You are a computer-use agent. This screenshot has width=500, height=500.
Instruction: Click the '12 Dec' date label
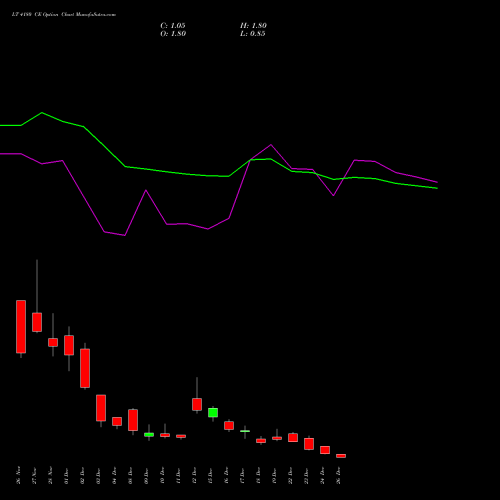click(194, 475)
